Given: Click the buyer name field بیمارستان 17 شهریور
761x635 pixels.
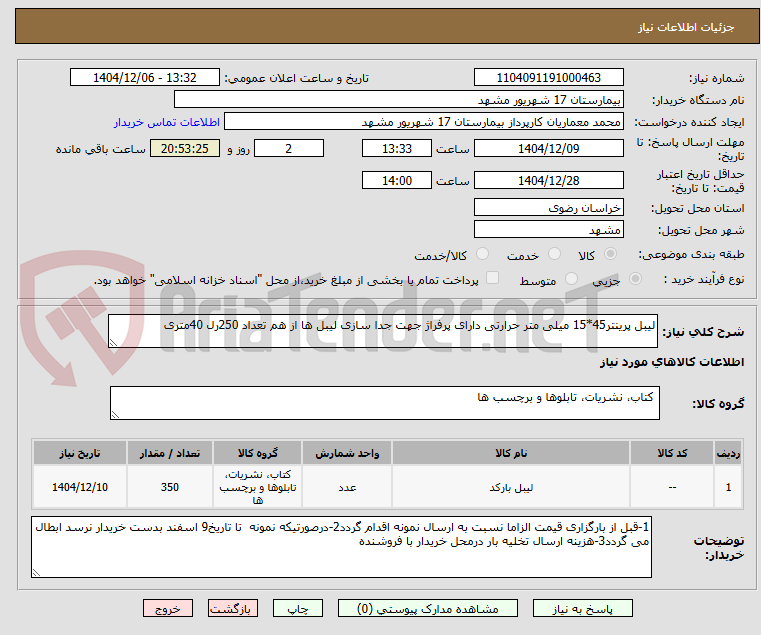Looking at the screenshot, I should coord(398,100).
